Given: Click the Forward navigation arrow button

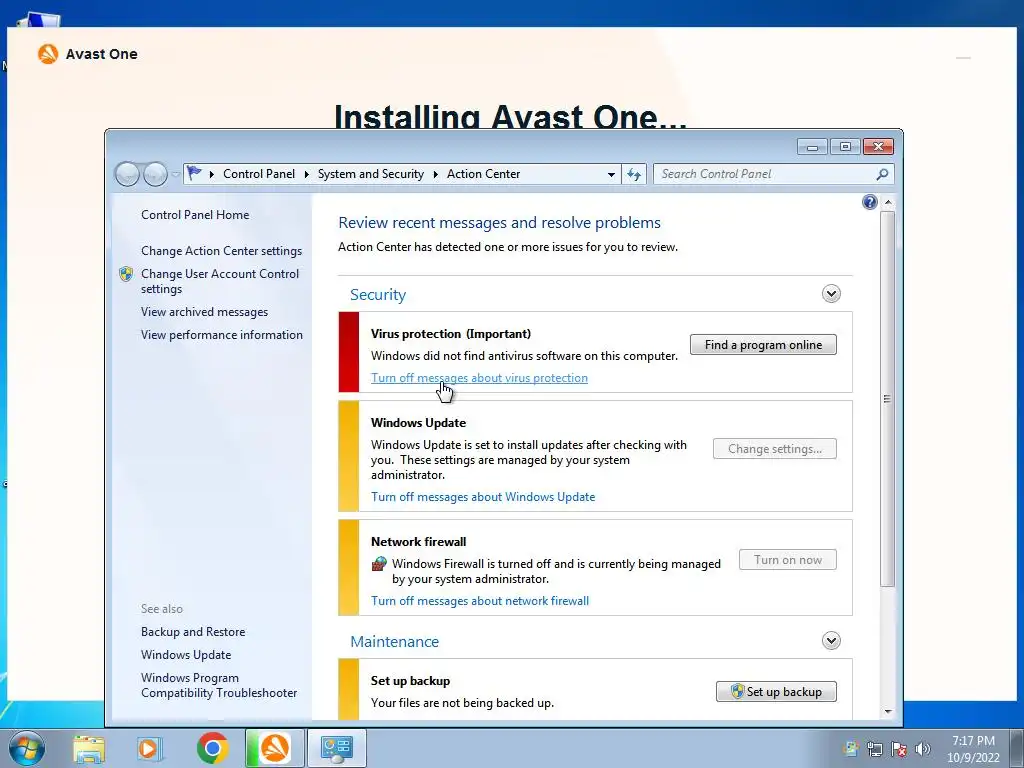Looking at the screenshot, I should [x=155, y=174].
